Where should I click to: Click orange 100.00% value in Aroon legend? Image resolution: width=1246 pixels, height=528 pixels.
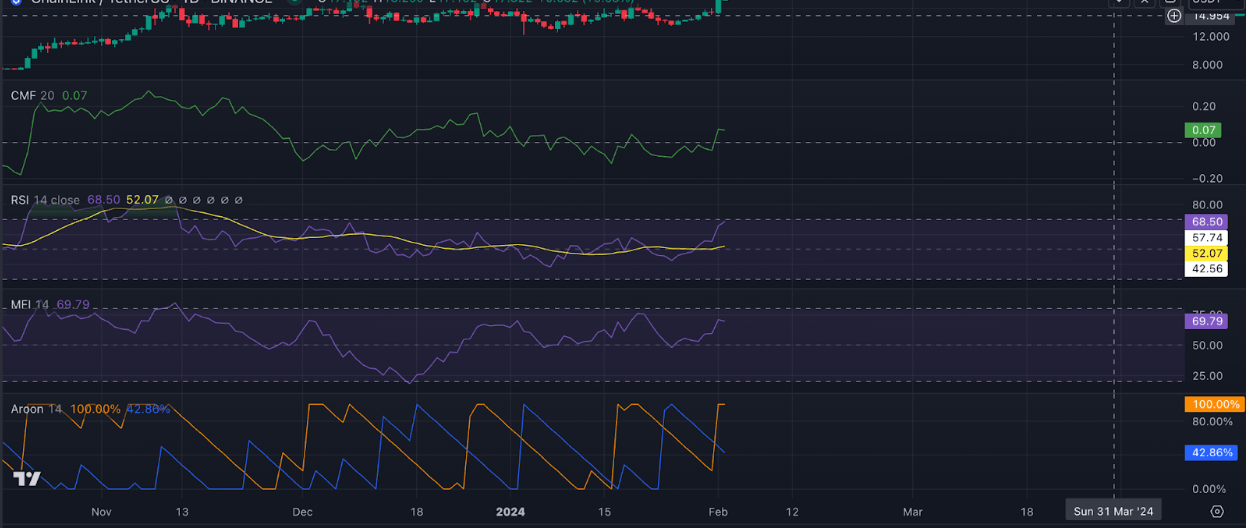95,409
